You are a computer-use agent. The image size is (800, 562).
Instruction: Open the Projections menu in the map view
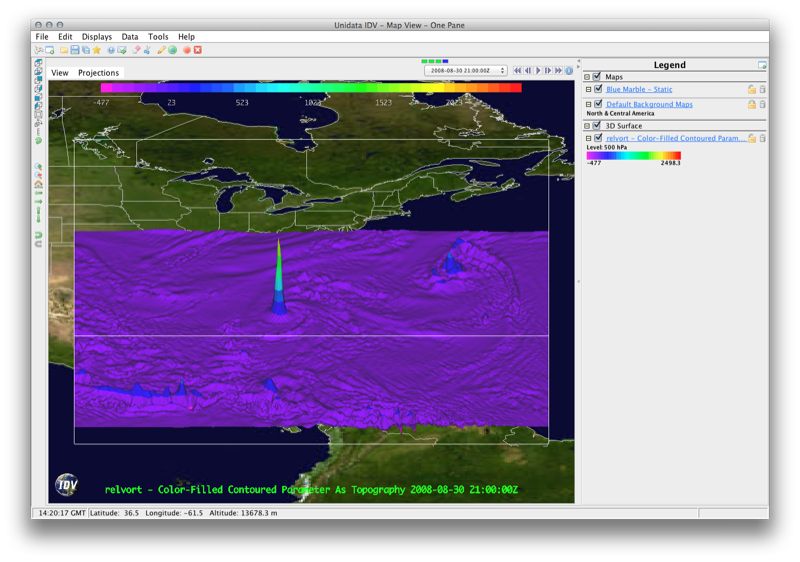[98, 73]
